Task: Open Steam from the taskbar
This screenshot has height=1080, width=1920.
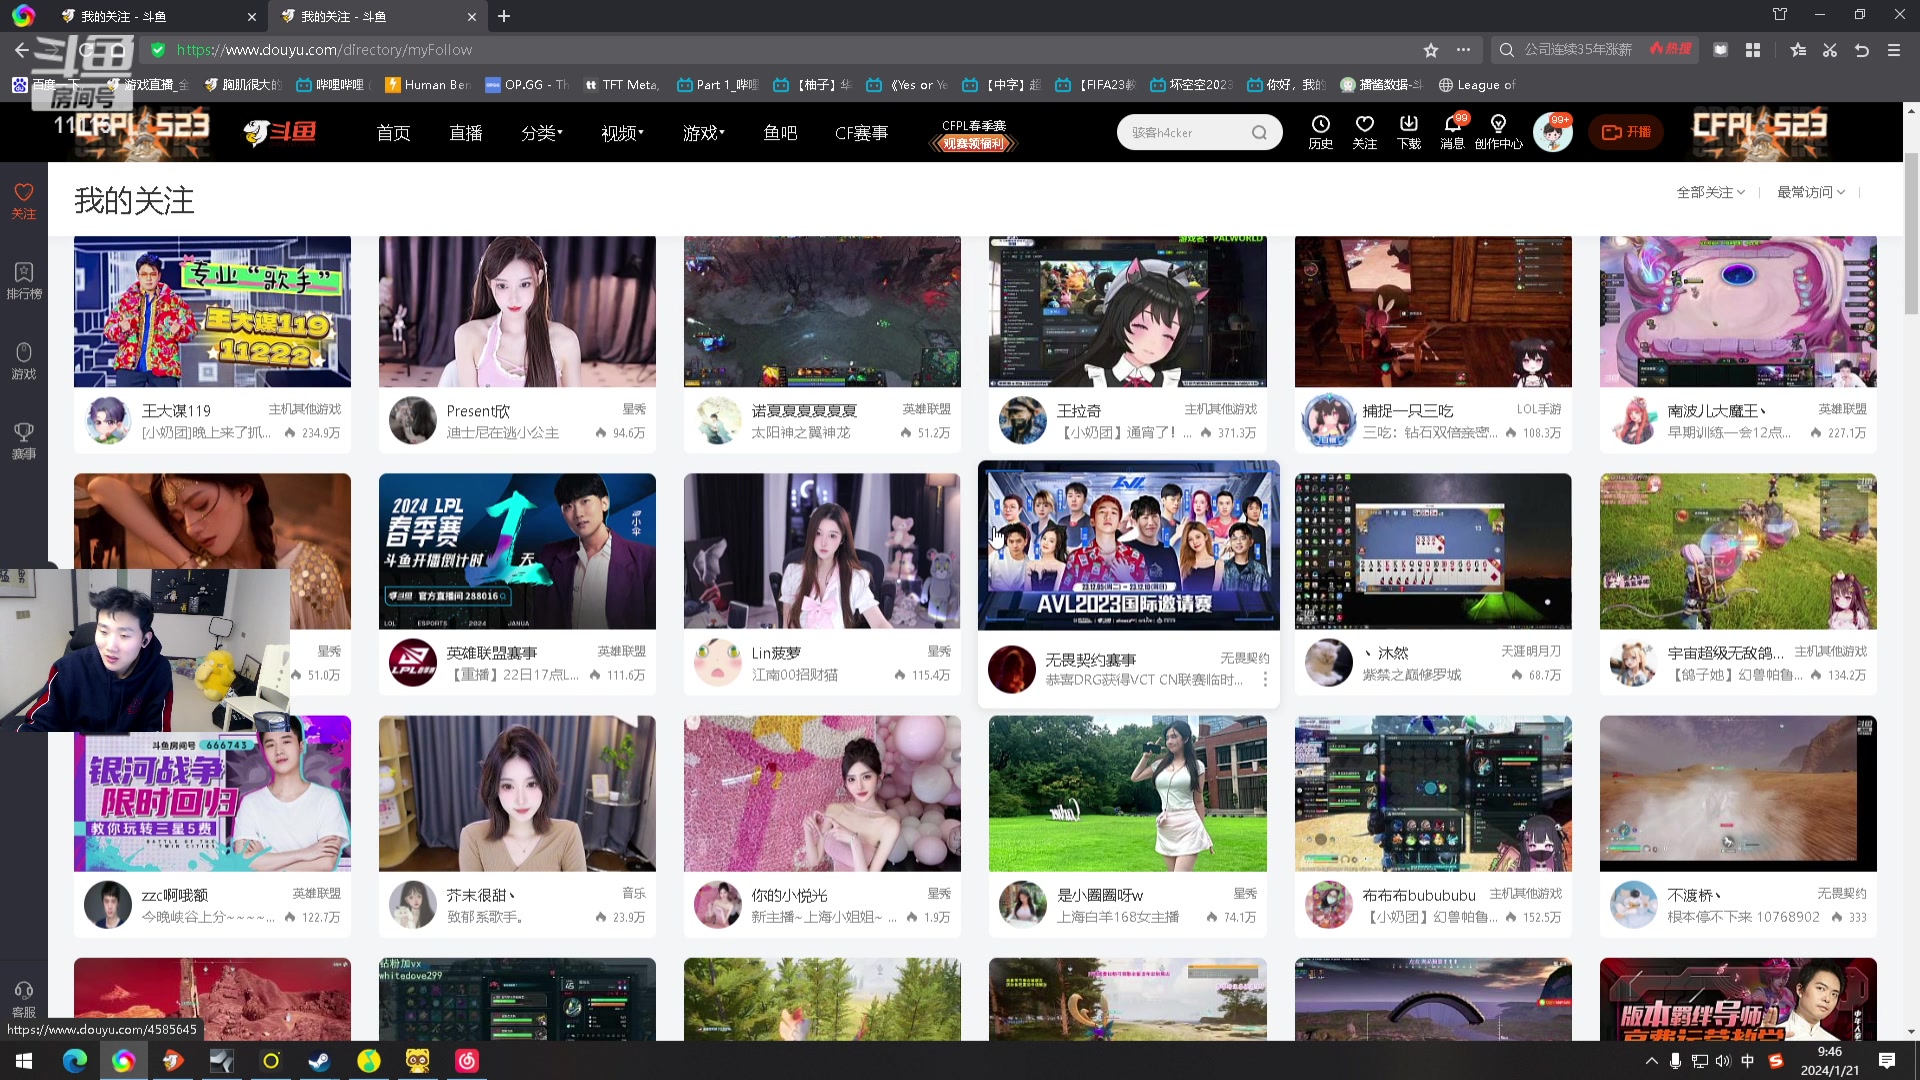Action: 319,1061
